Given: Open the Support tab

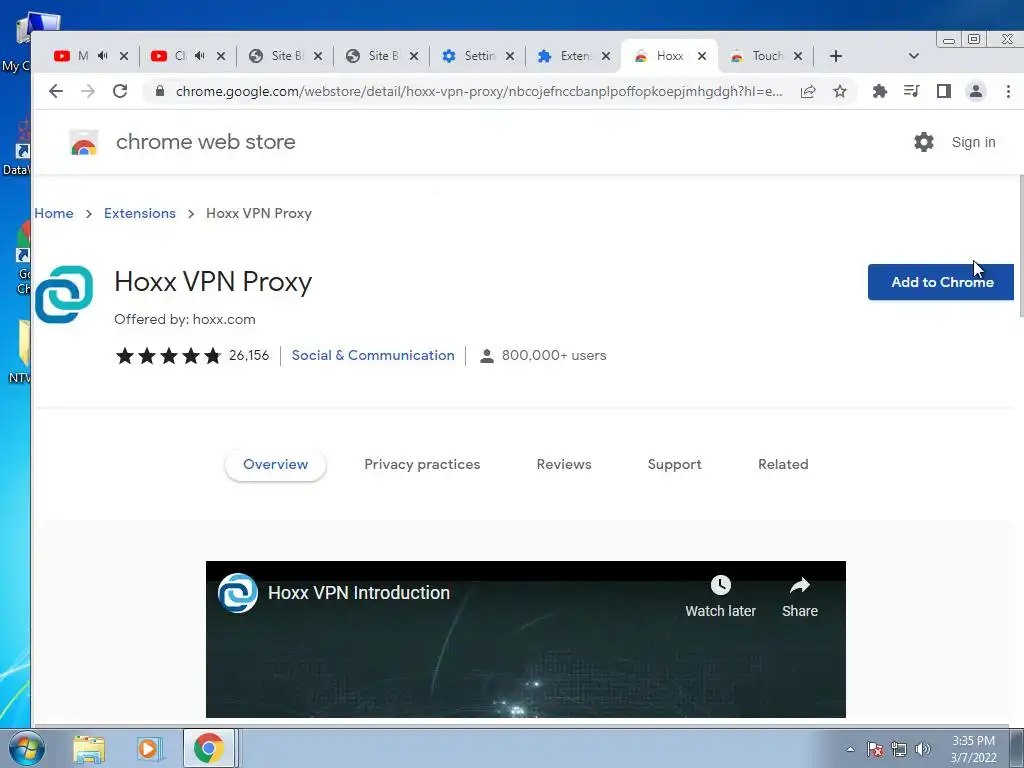Looking at the screenshot, I should click(x=674, y=464).
